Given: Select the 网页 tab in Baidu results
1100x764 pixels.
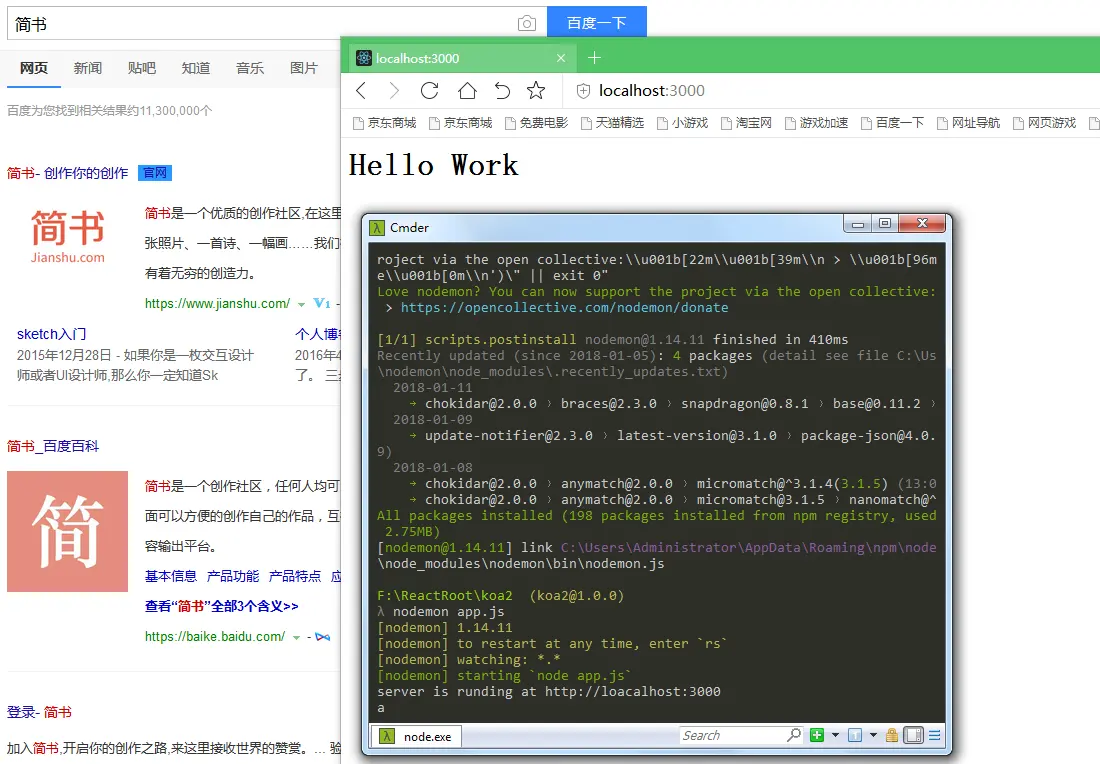Looking at the screenshot, I should (34, 68).
